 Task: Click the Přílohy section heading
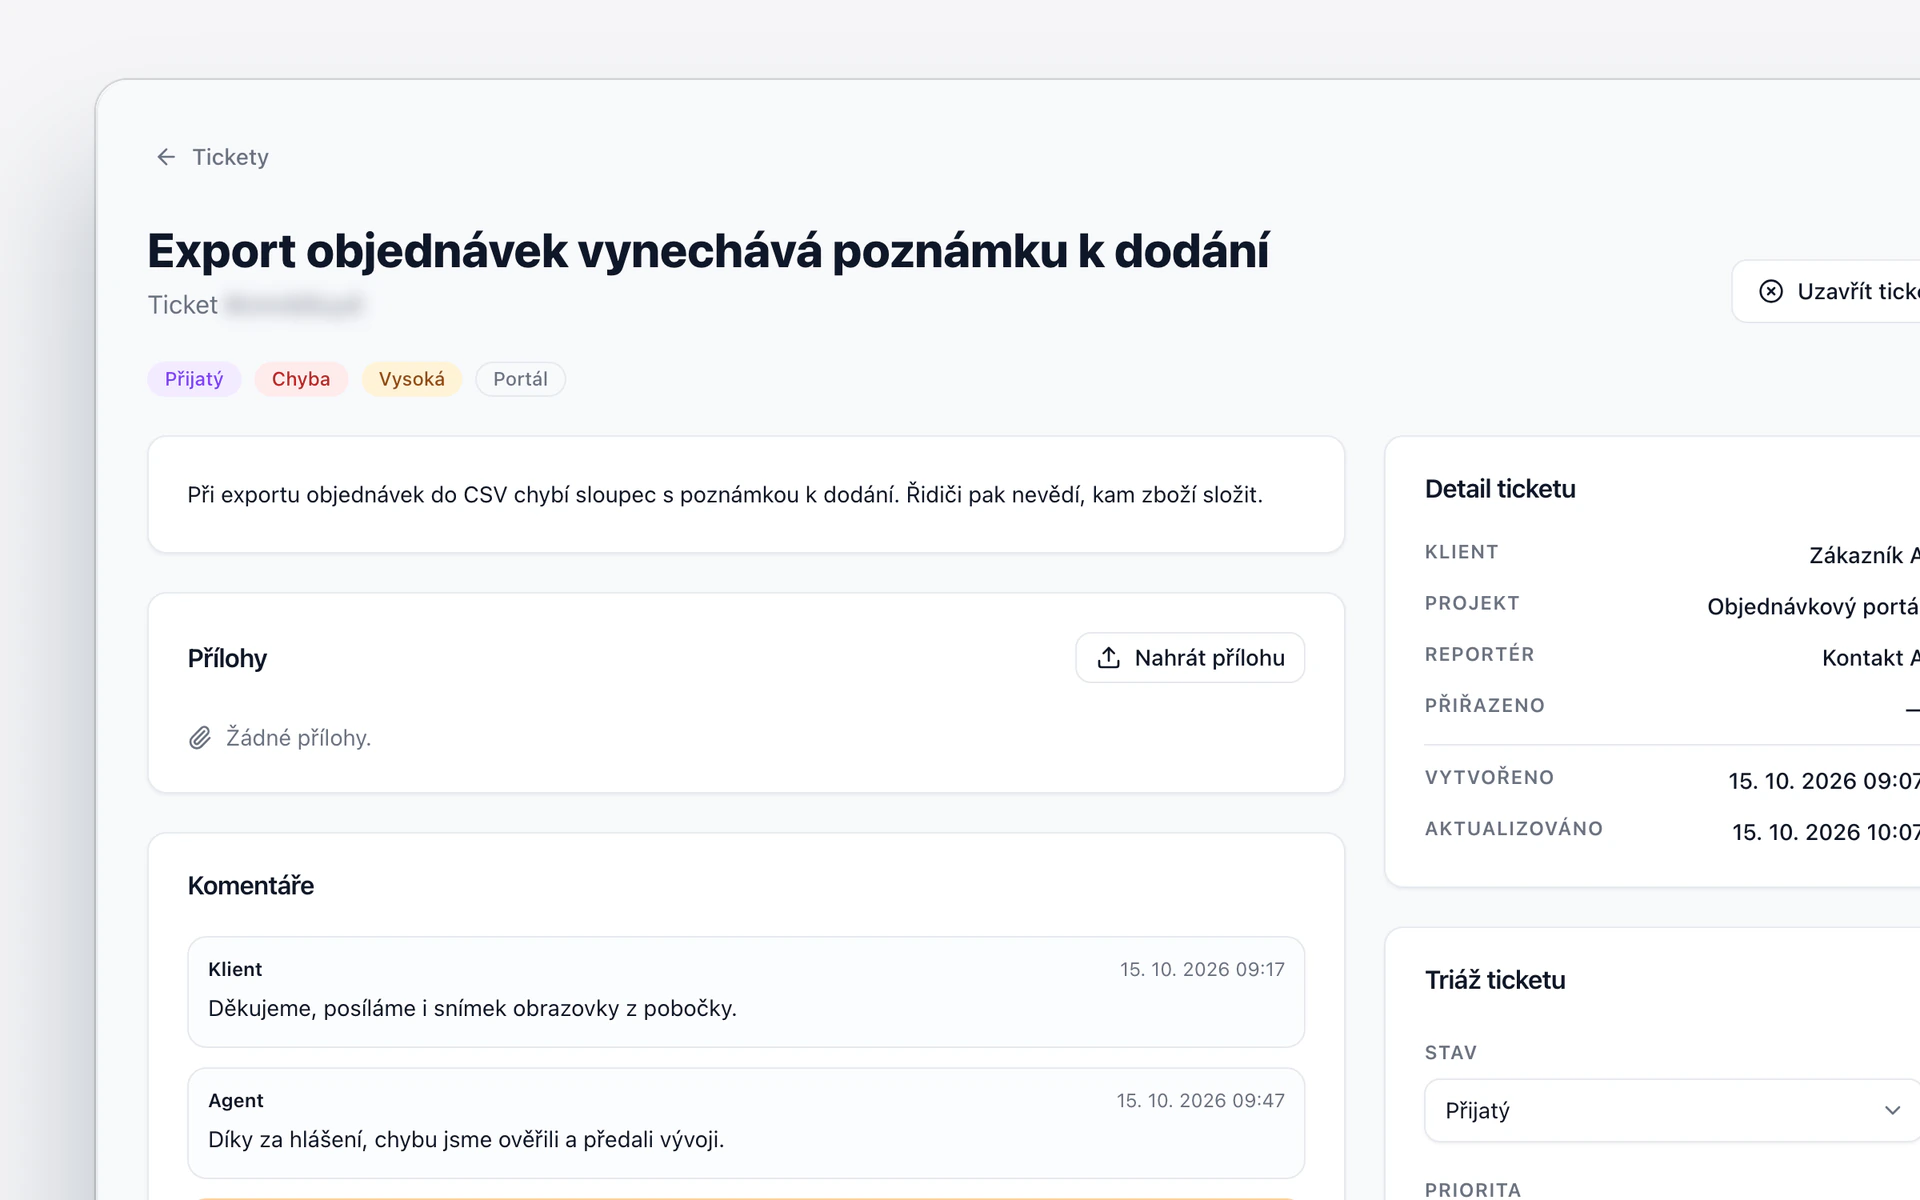[x=227, y=658]
